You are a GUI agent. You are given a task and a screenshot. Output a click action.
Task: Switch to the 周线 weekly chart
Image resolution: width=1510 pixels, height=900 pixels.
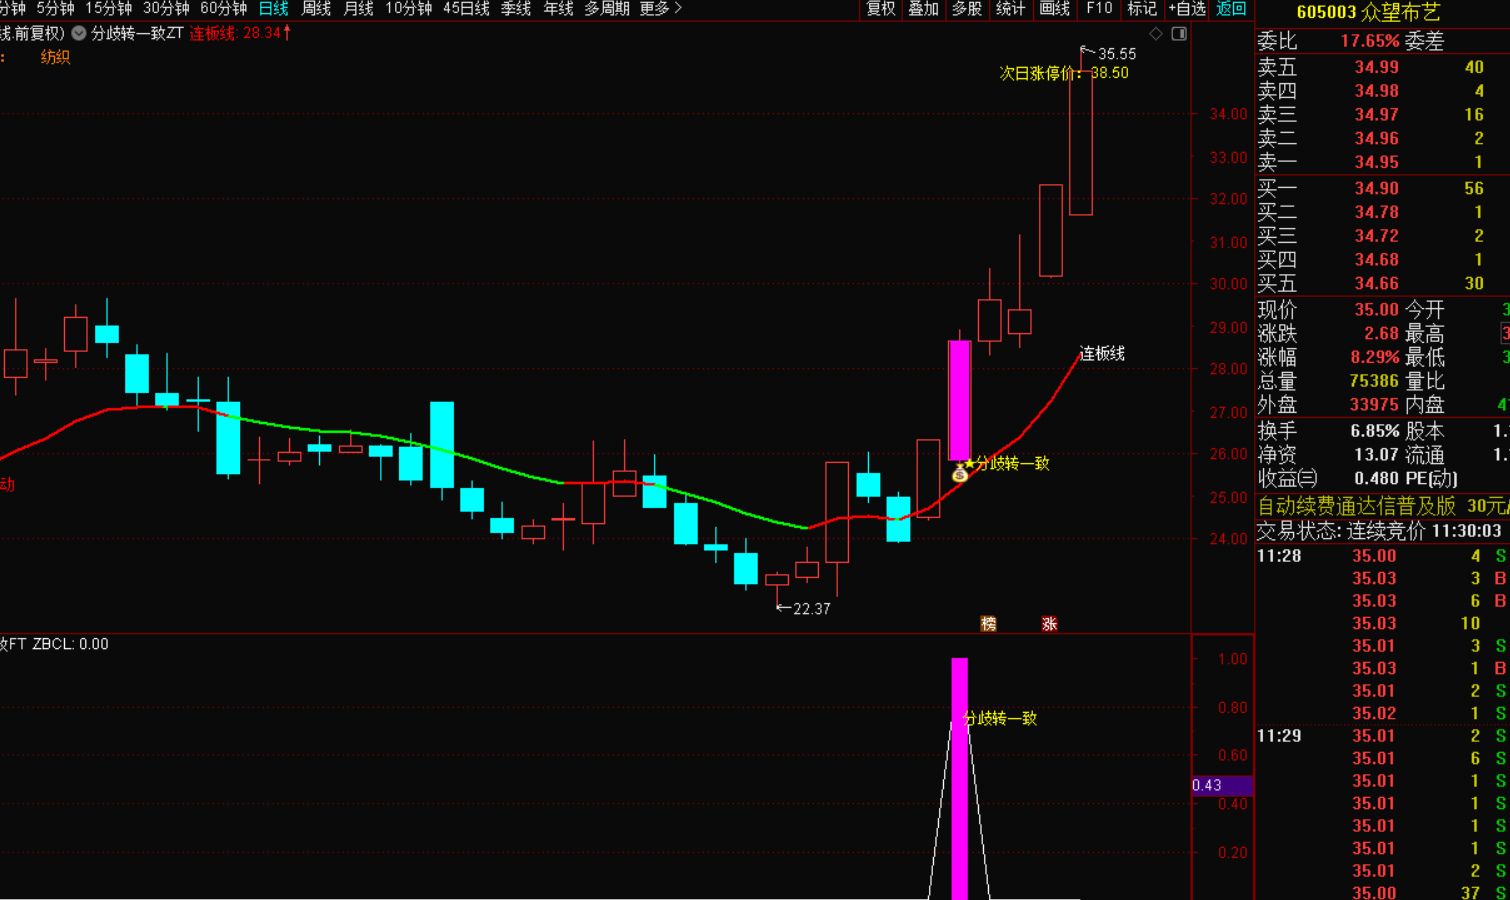point(316,9)
